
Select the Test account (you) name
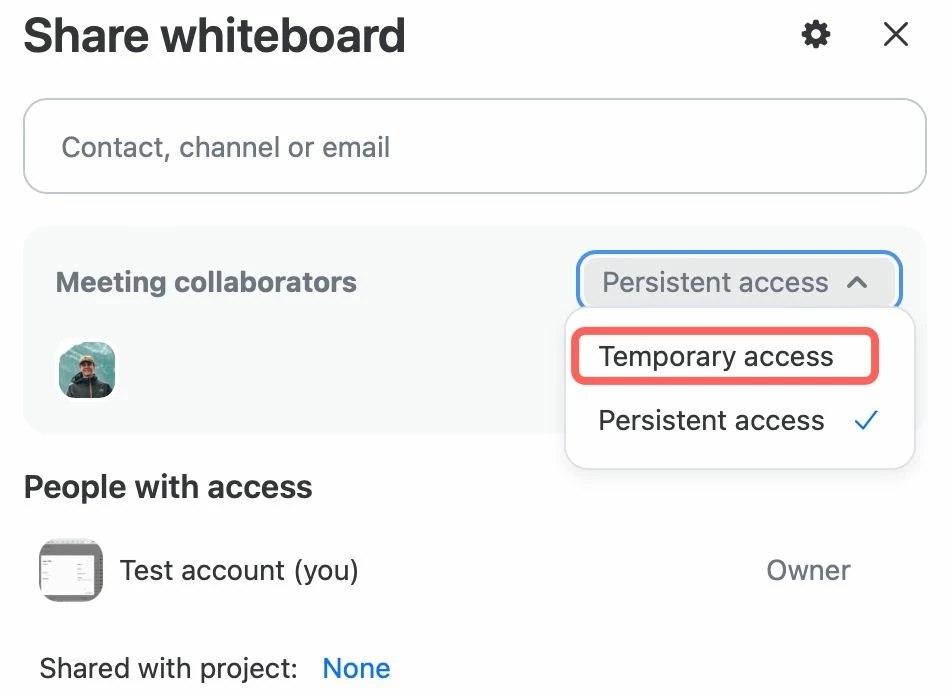click(239, 570)
